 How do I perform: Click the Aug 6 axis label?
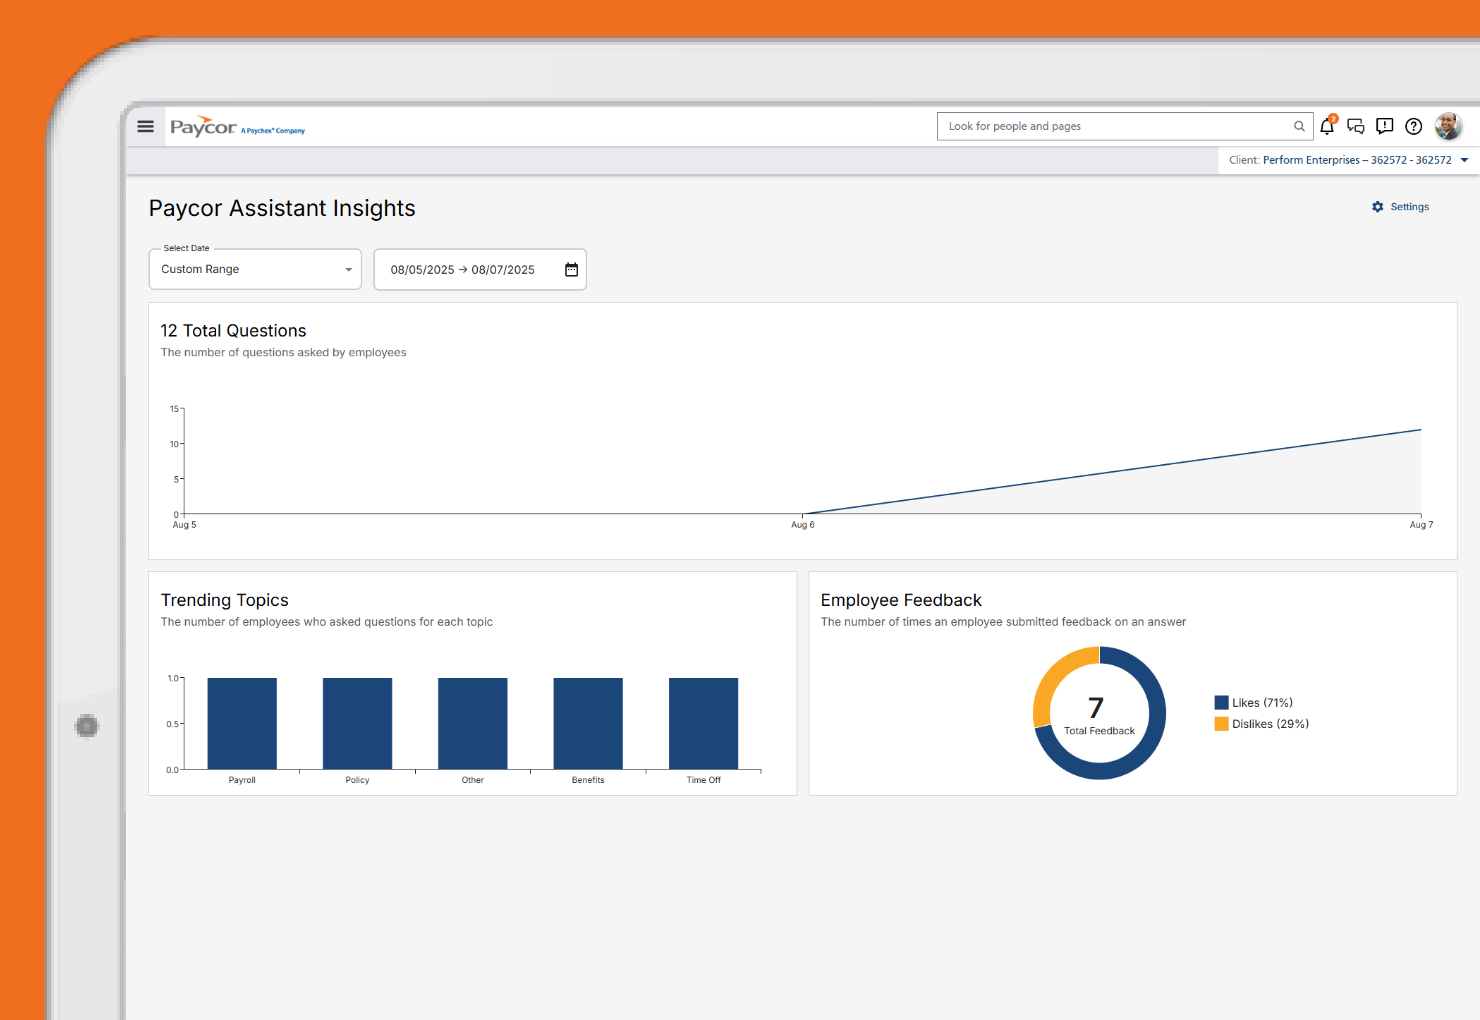(x=803, y=525)
